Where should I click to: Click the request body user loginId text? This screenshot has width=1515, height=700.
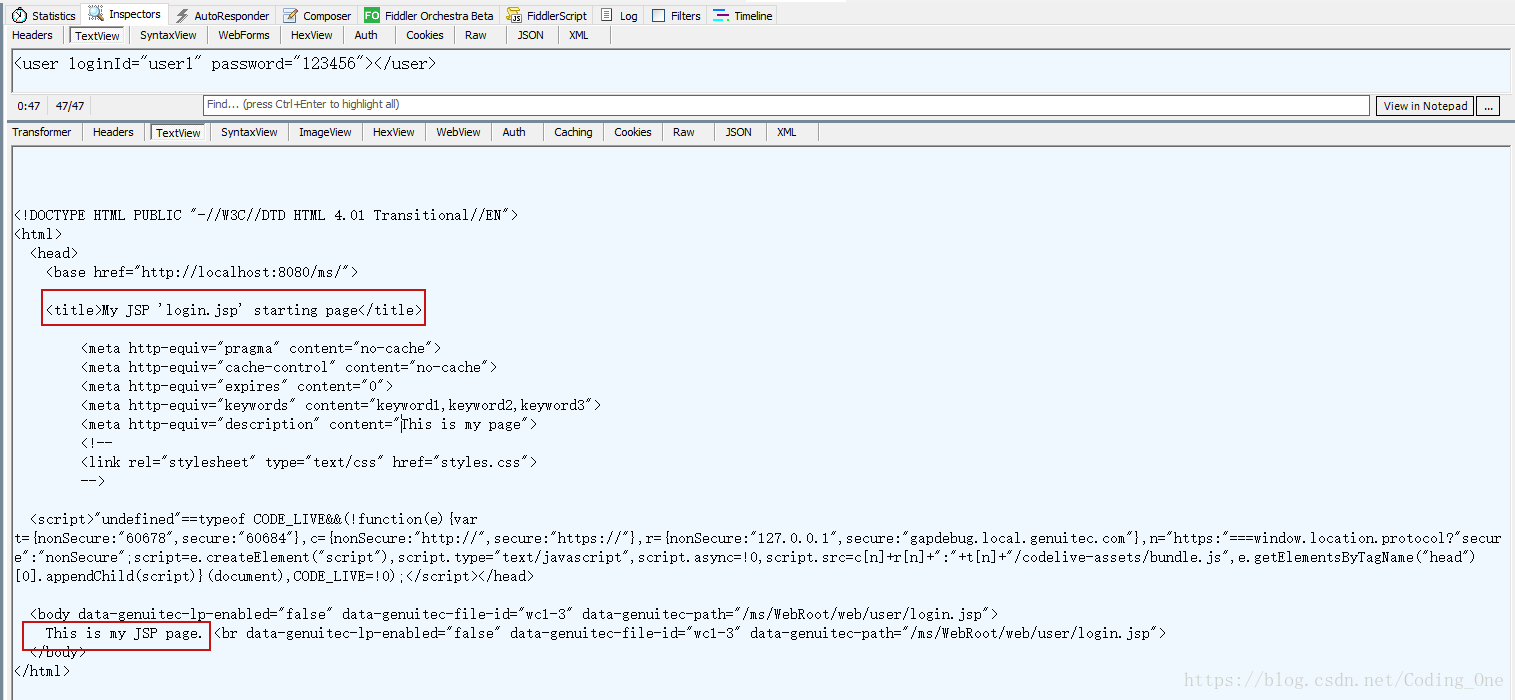click(x=225, y=63)
